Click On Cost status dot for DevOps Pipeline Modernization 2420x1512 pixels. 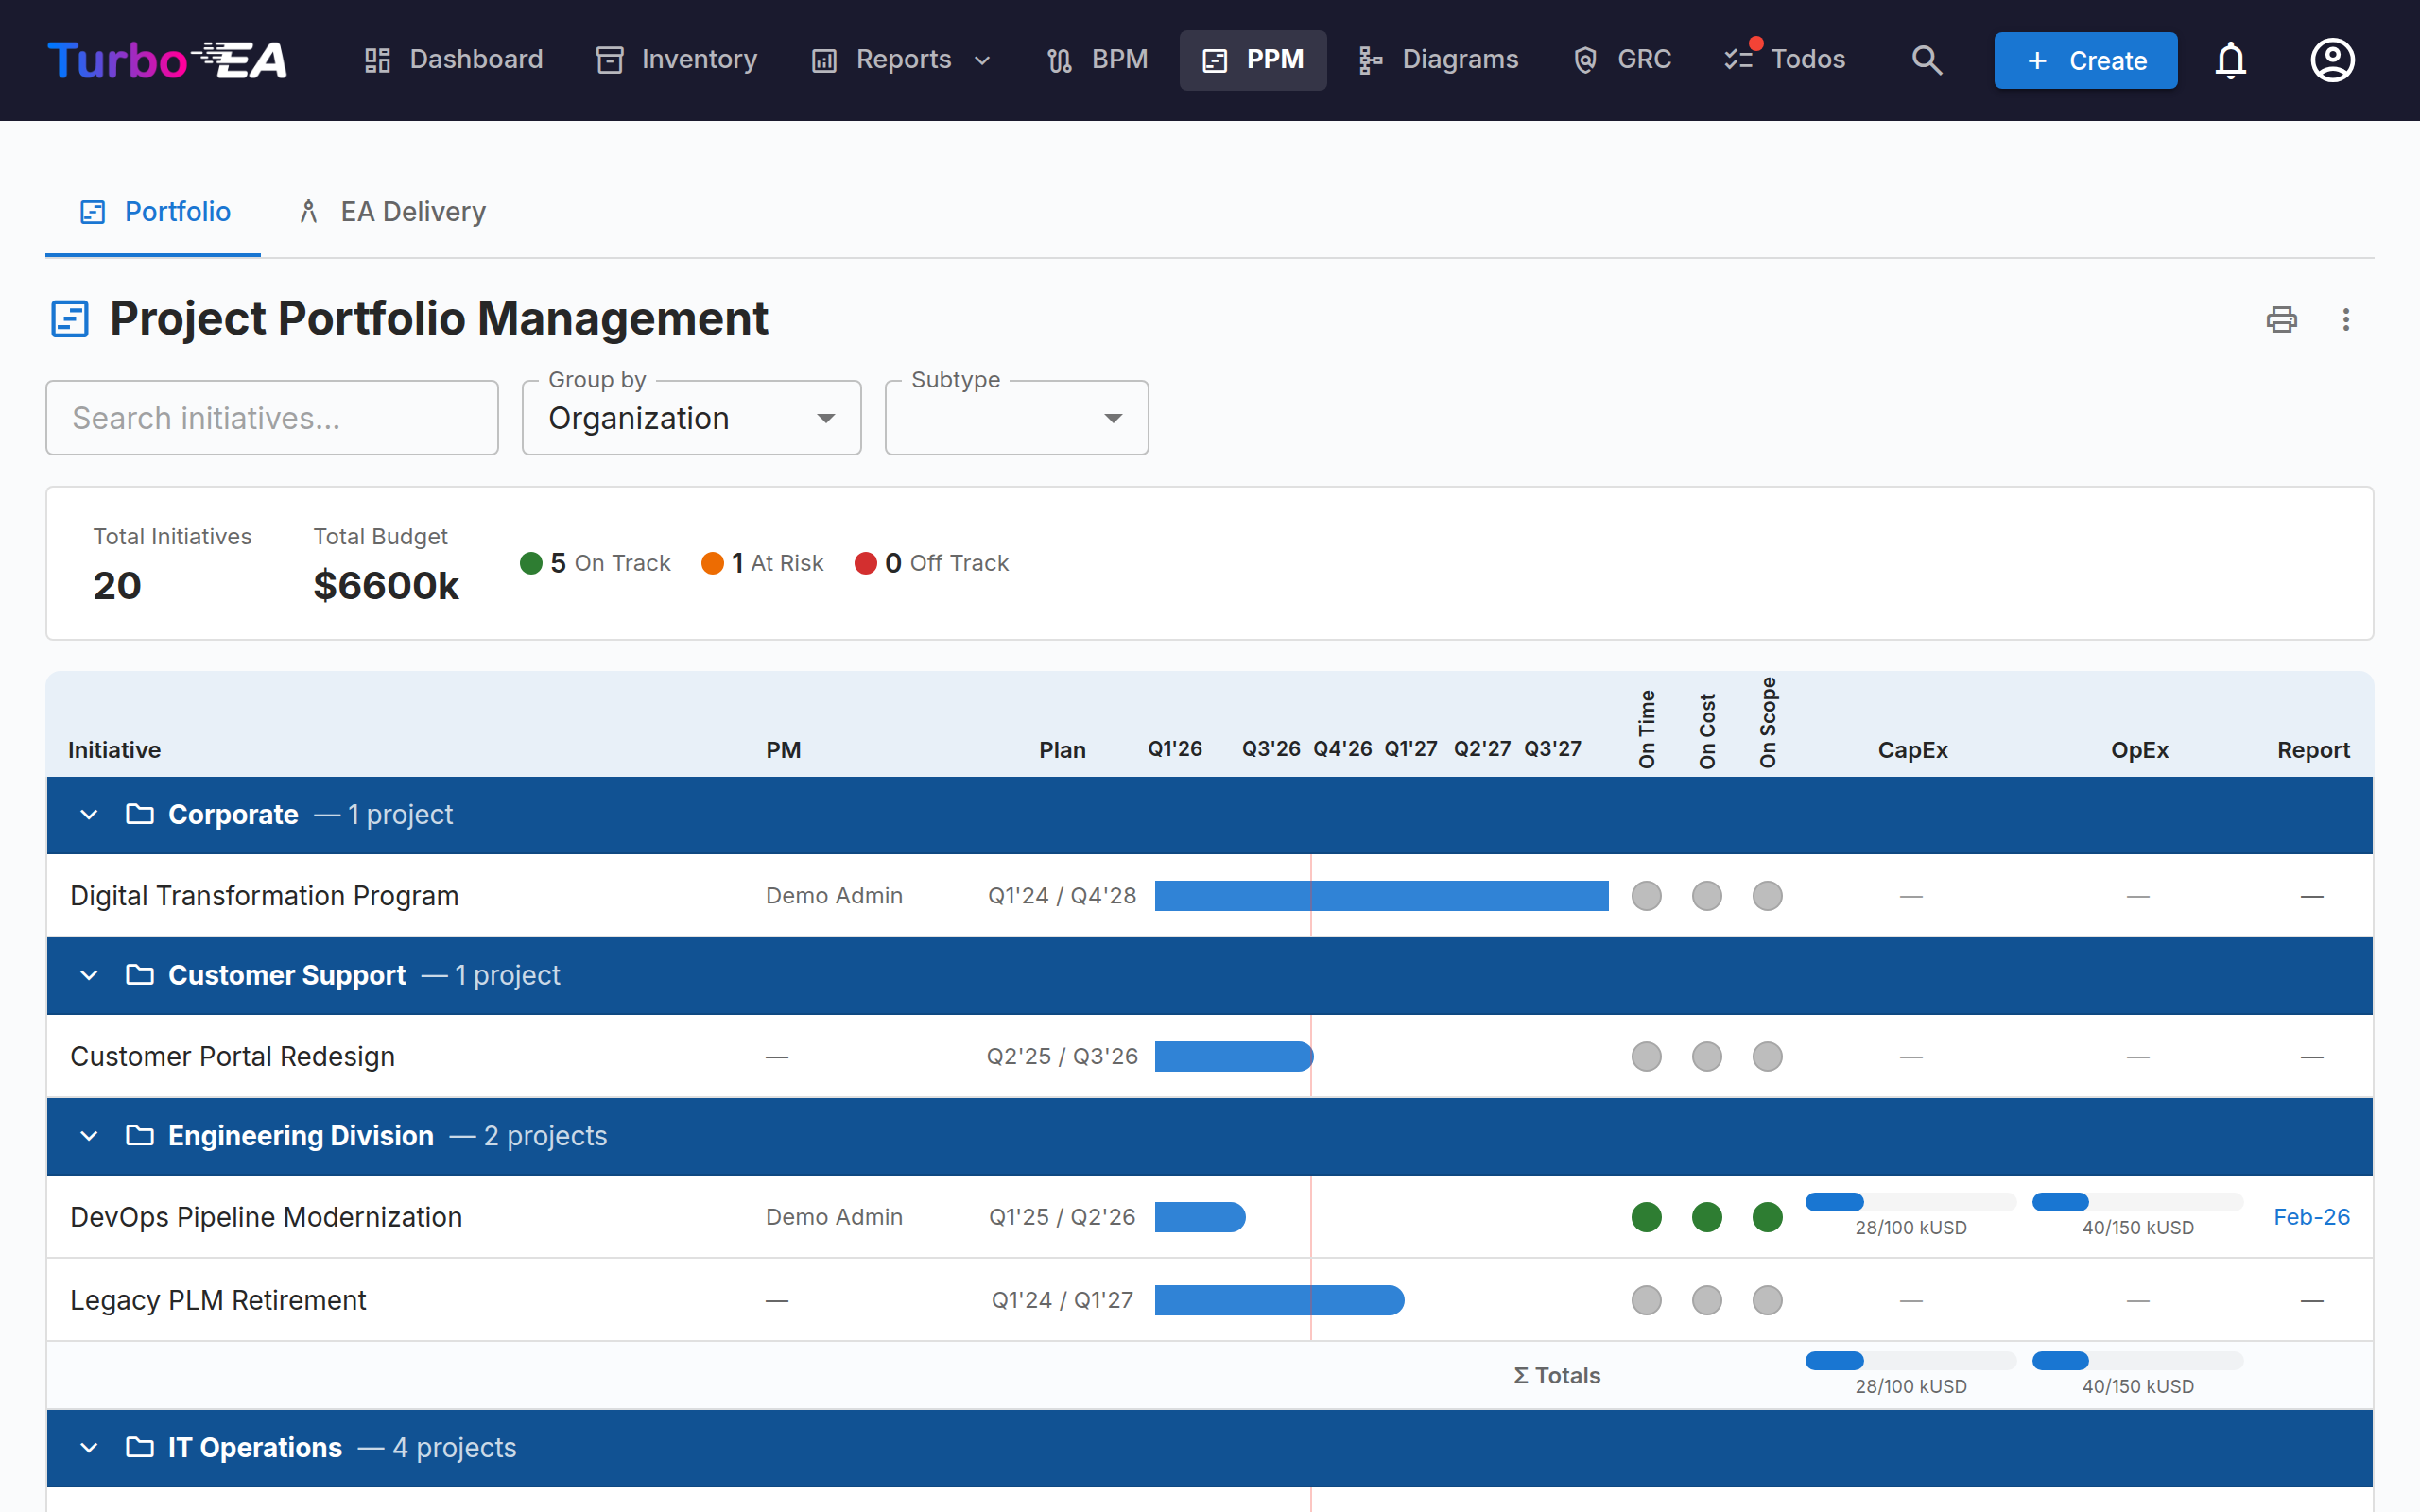(1707, 1217)
